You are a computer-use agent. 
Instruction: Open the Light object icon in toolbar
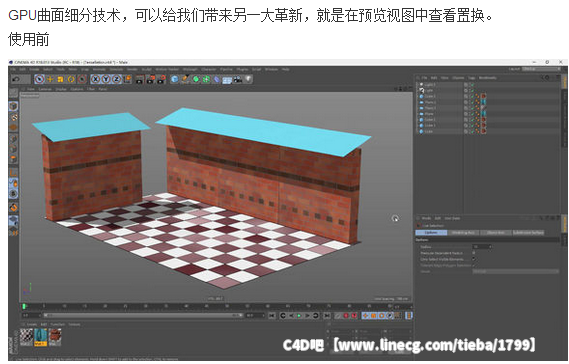pyautogui.click(x=249, y=79)
